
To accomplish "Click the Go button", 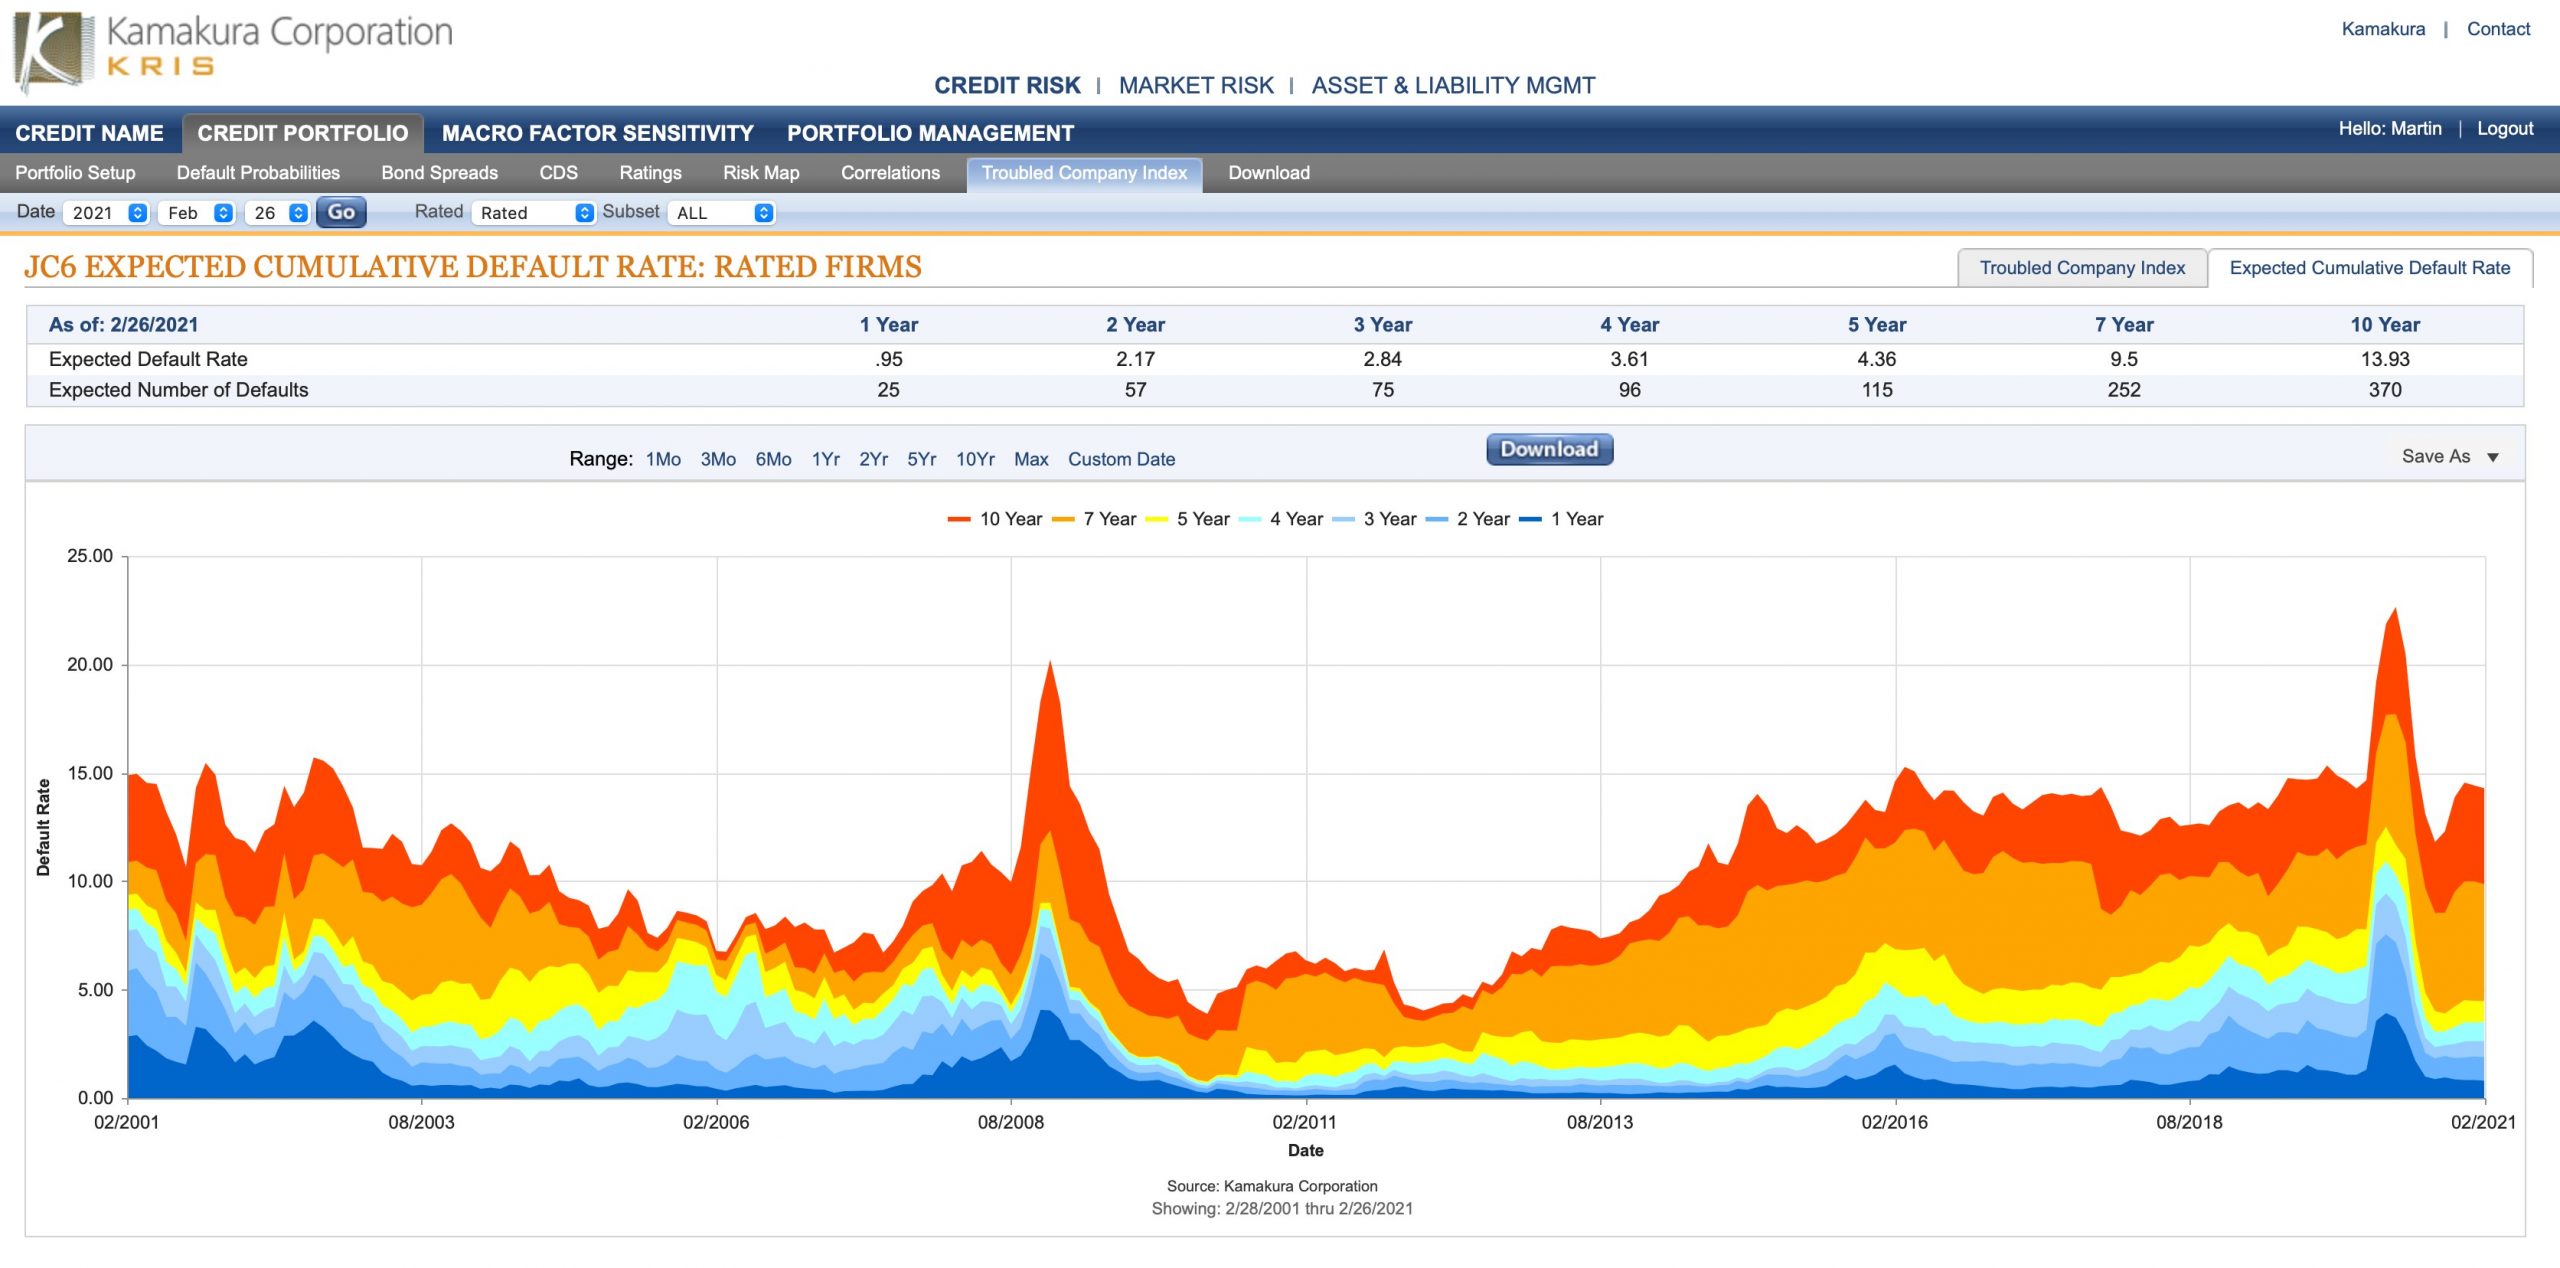I will click(x=341, y=212).
